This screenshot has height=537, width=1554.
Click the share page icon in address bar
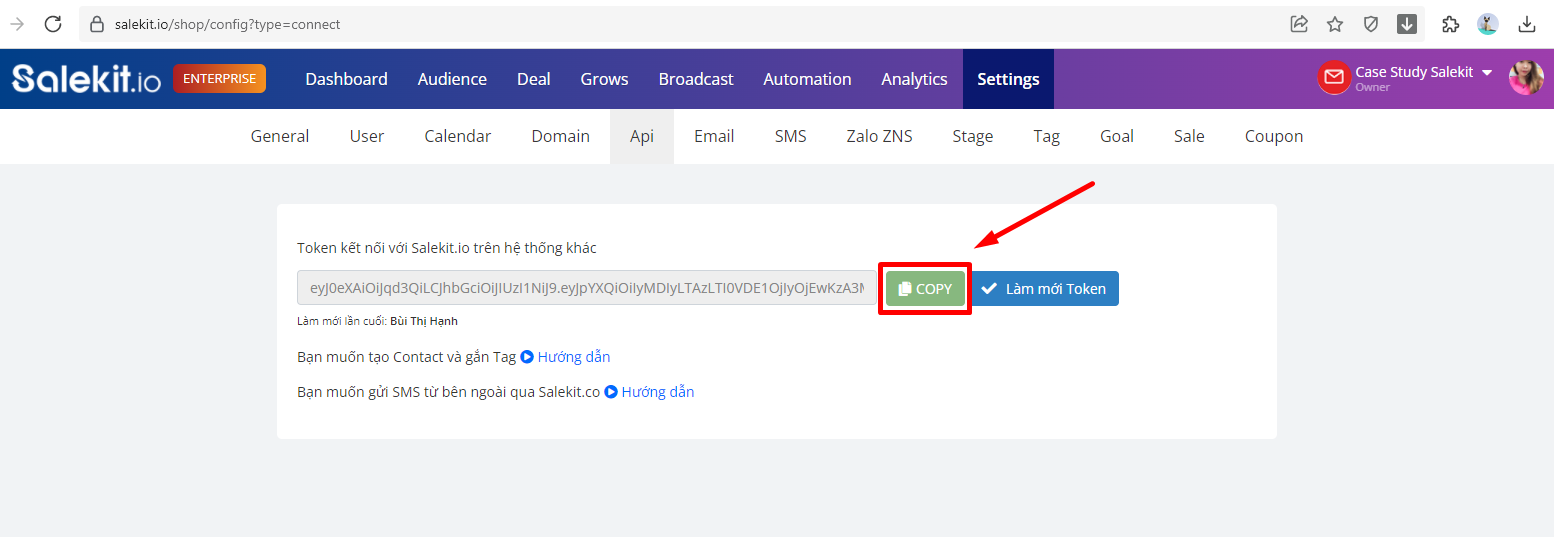(1299, 24)
